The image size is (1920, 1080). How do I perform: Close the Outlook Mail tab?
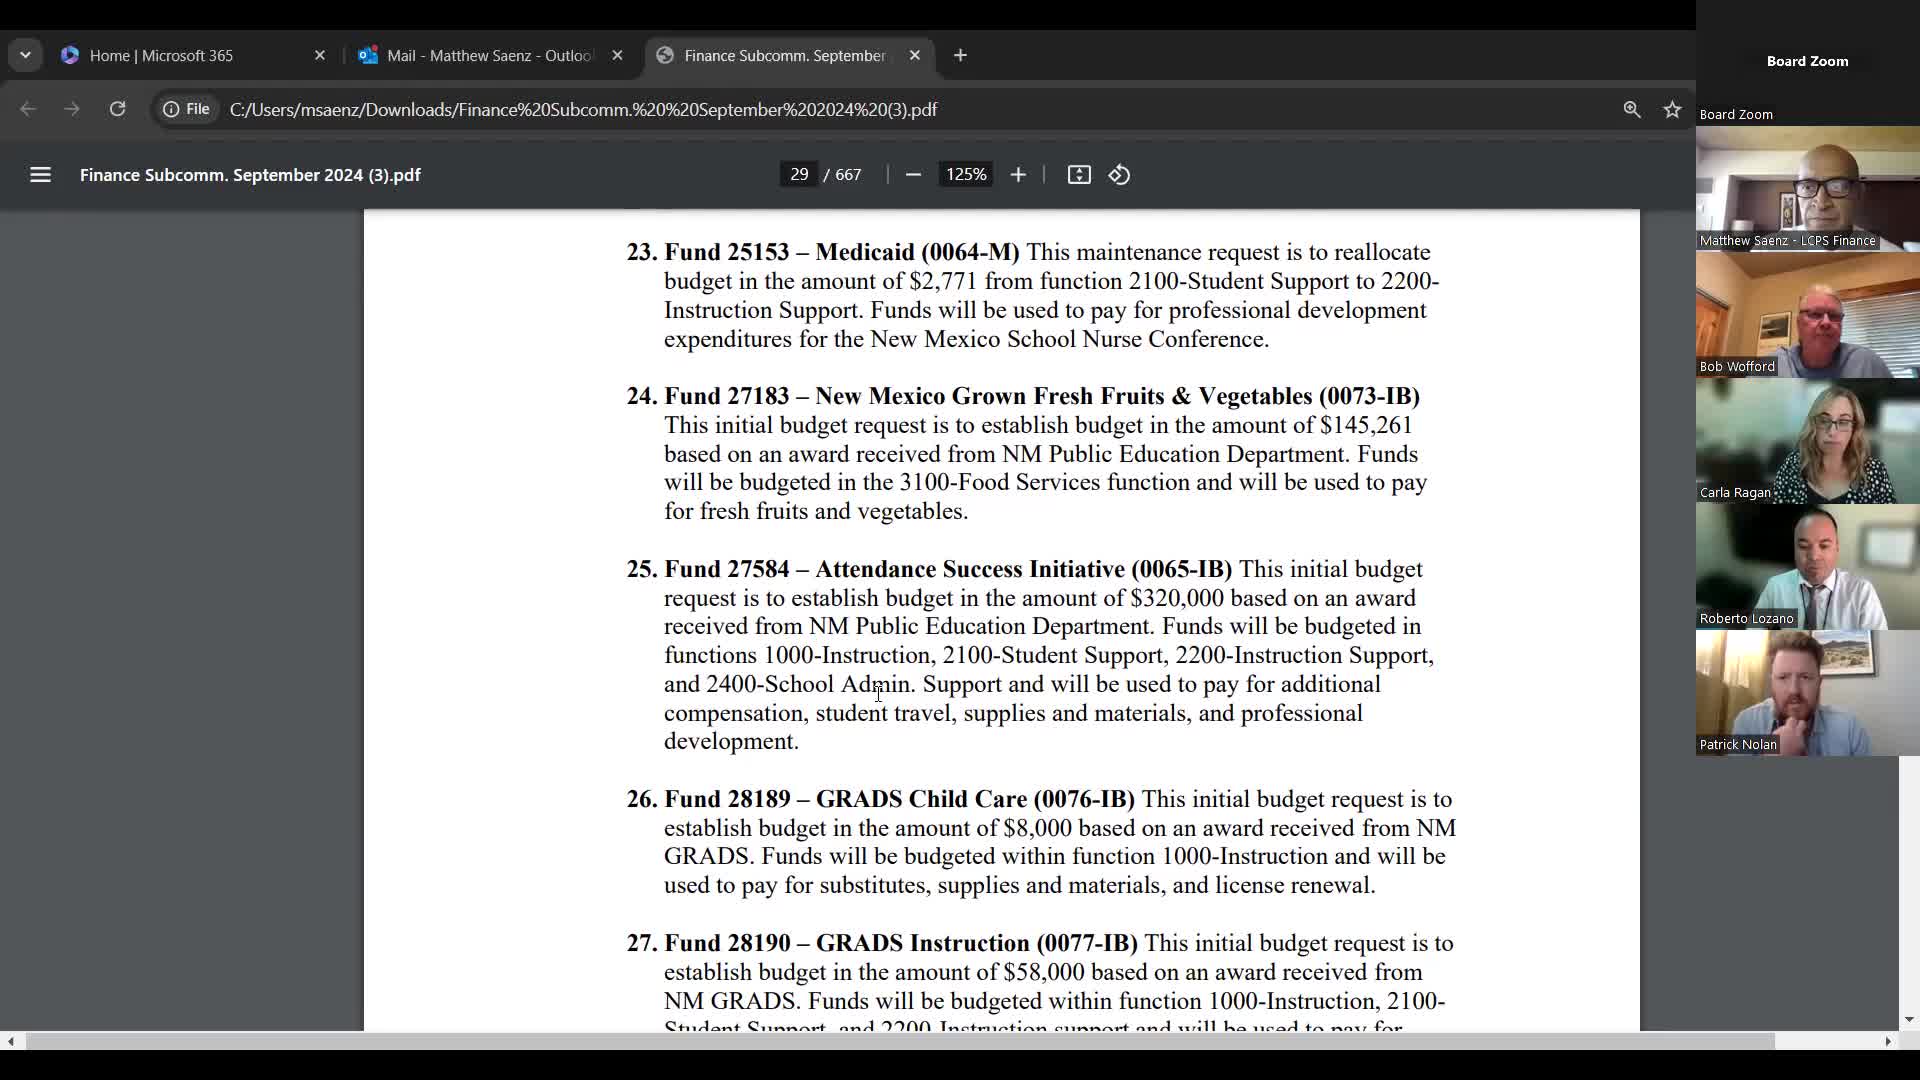click(617, 55)
